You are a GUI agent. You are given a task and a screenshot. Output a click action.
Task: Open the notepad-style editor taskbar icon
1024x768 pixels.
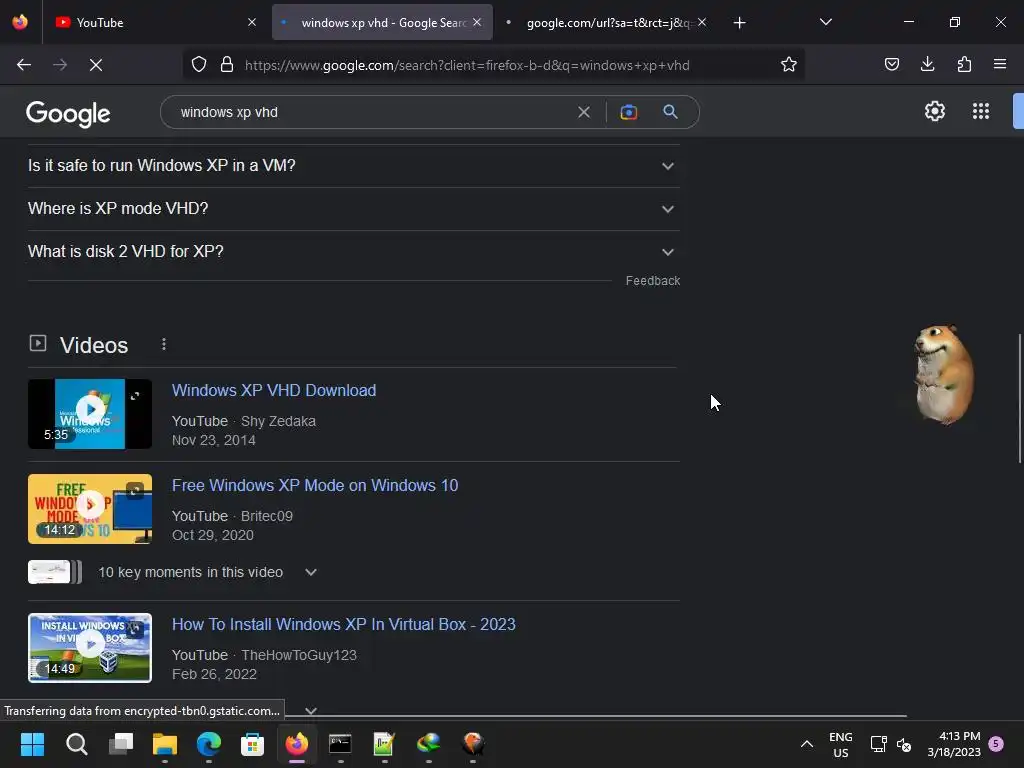pyautogui.click(x=384, y=743)
